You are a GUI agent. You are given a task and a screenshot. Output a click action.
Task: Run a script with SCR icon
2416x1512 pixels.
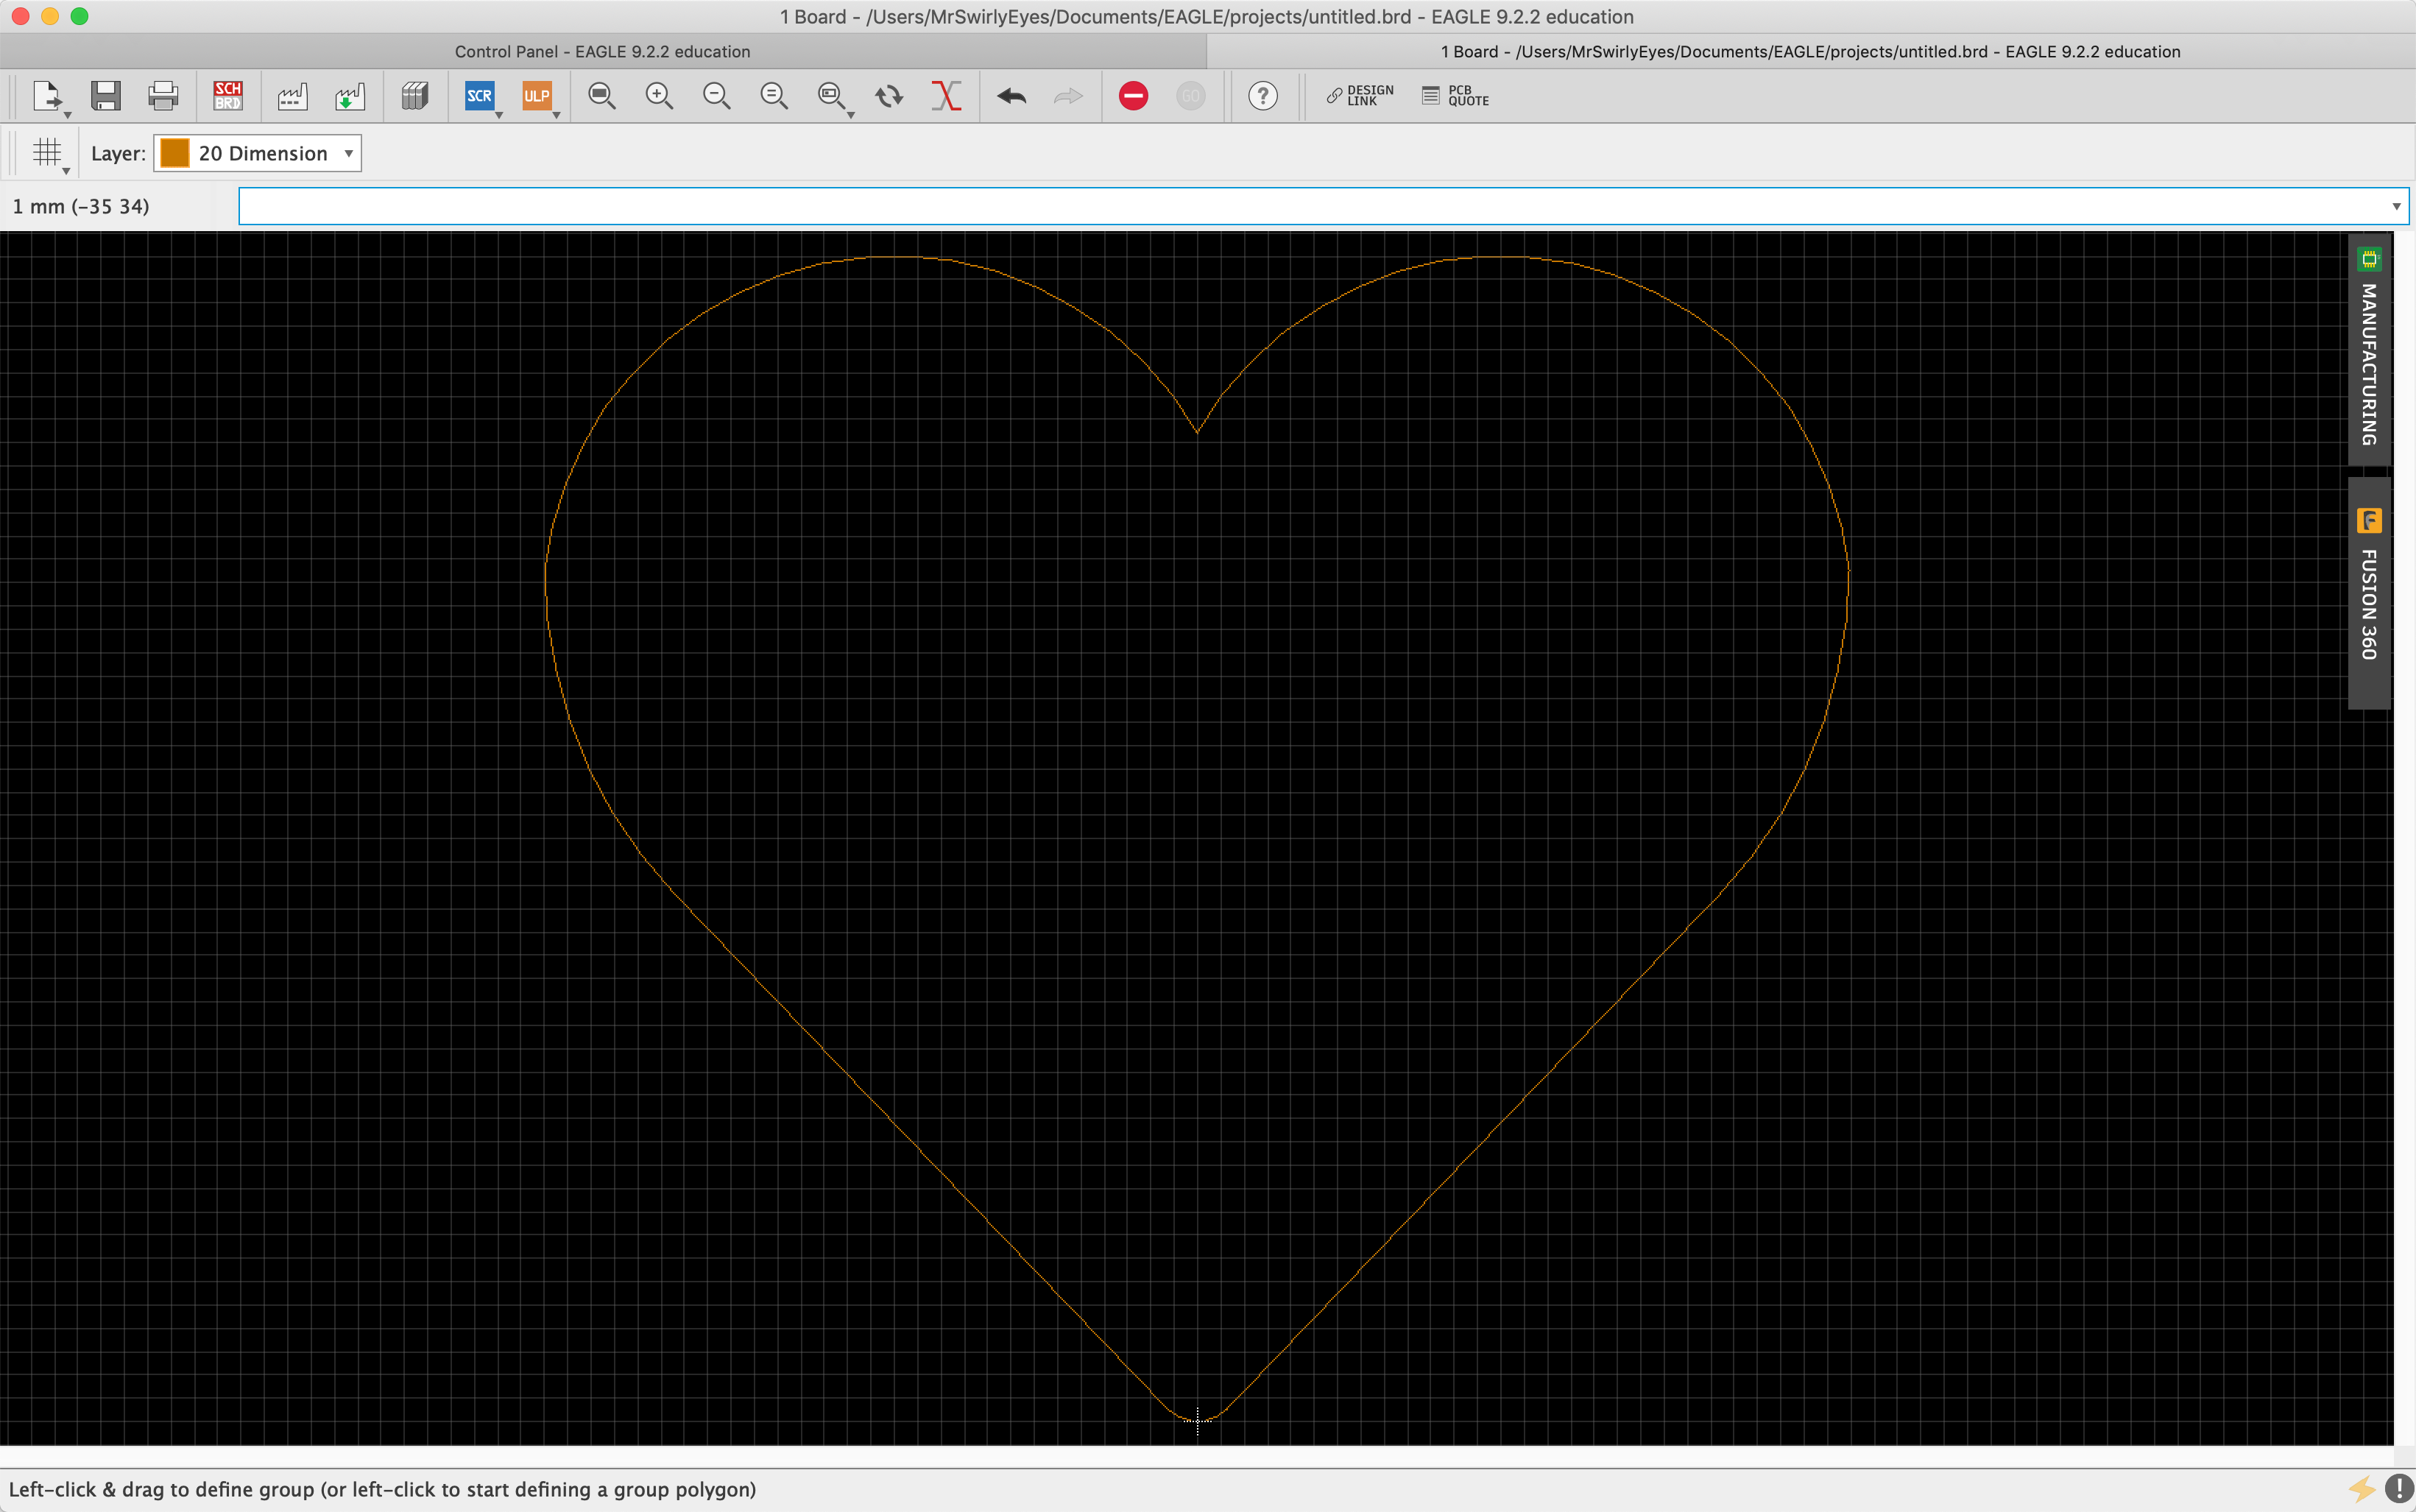(480, 96)
